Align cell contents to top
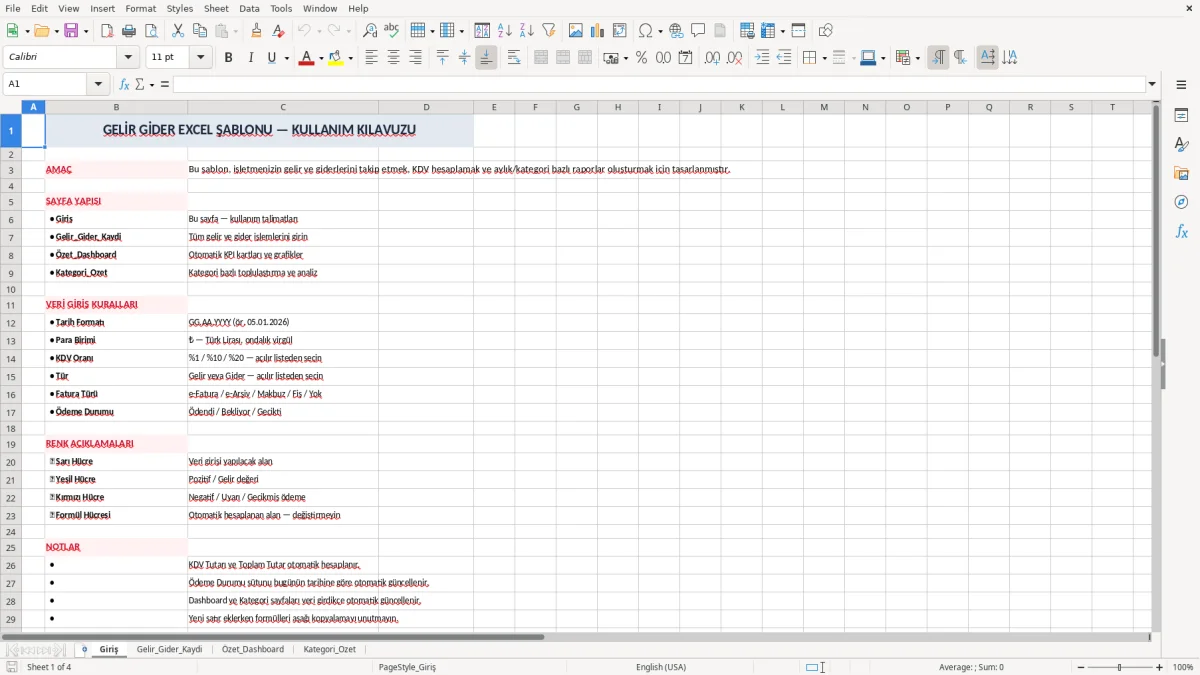The image size is (1200, 675). click(x=442, y=58)
